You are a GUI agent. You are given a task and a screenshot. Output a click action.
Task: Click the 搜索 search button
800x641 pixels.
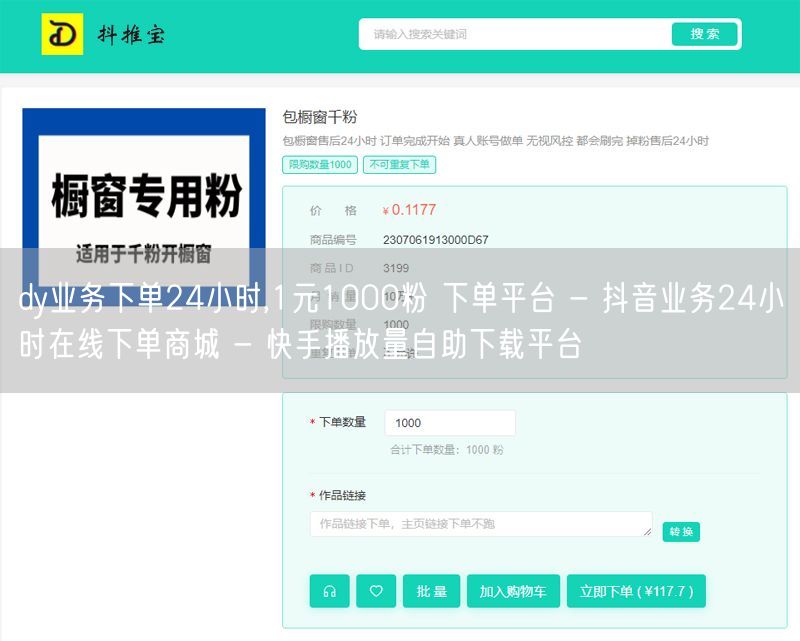pos(705,34)
